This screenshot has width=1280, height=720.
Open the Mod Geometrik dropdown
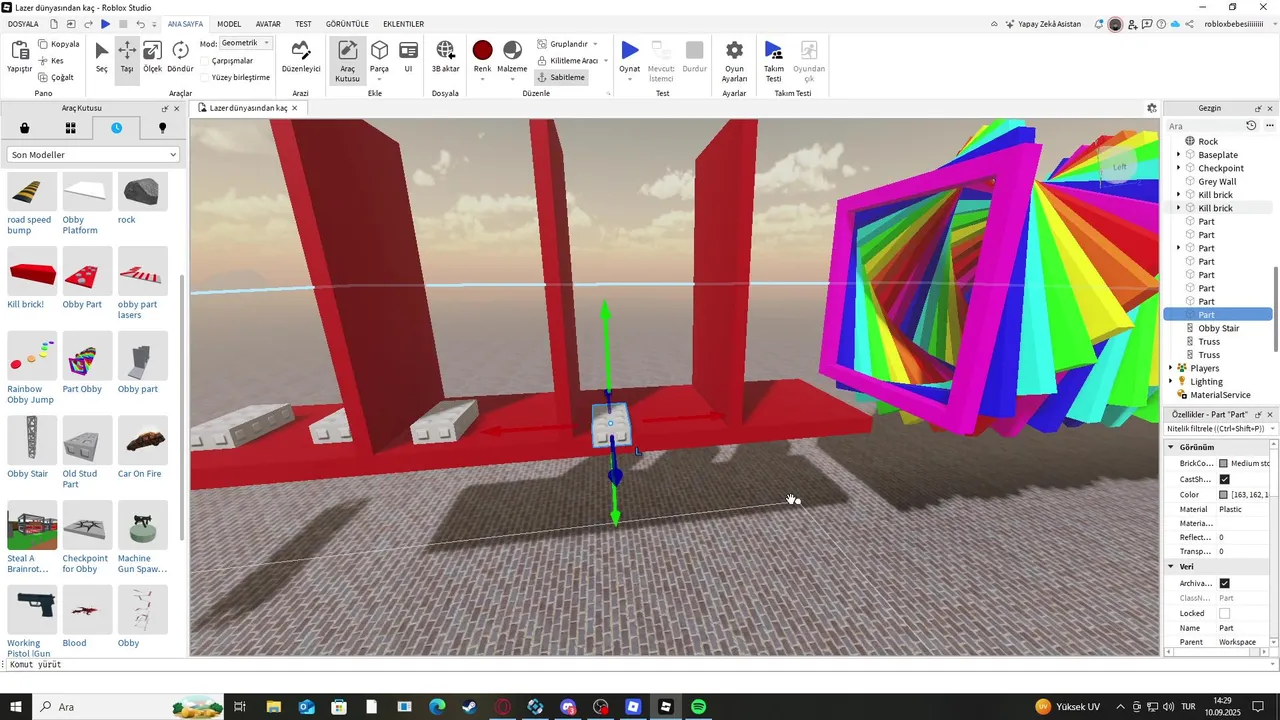[x=246, y=43]
